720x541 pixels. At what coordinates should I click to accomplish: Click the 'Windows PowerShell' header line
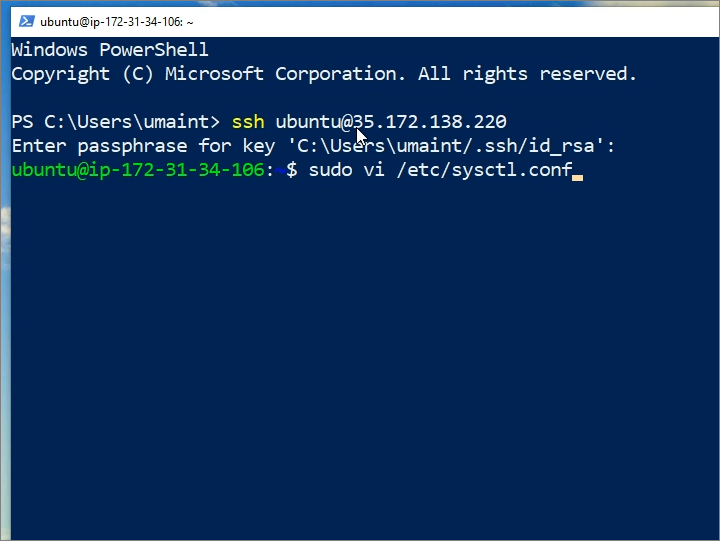[x=110, y=50]
